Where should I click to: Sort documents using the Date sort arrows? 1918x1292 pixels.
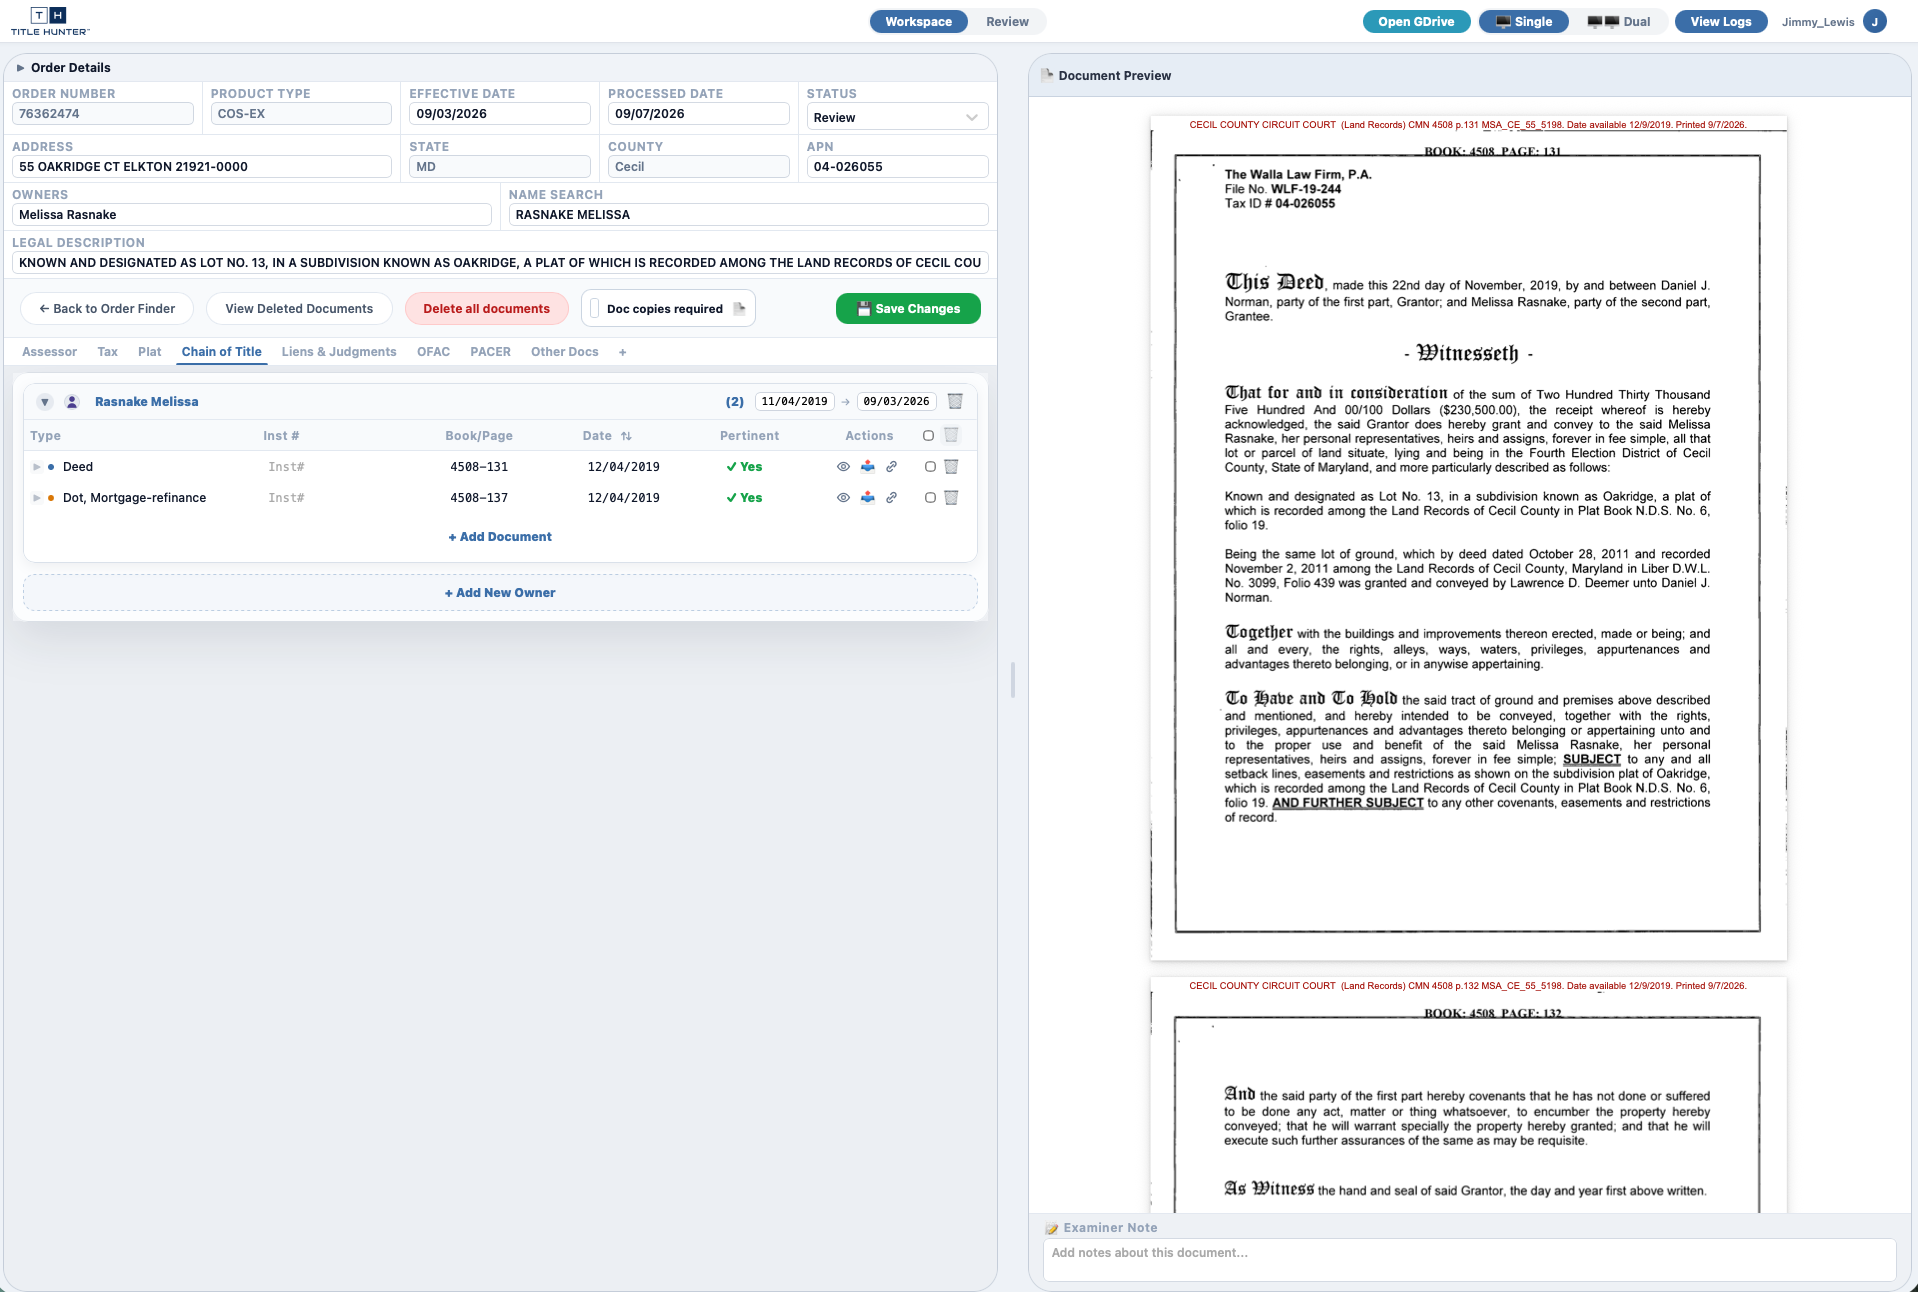[626, 436]
